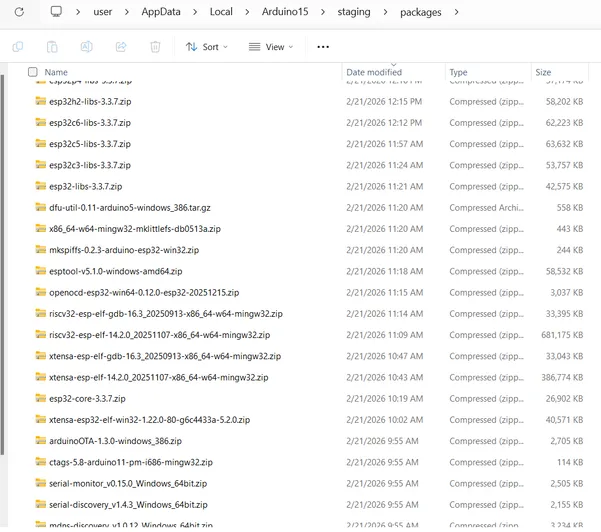Go to Arduino15 folder in breadcrumb
Viewport: 601px width, 532px height.
(285, 12)
